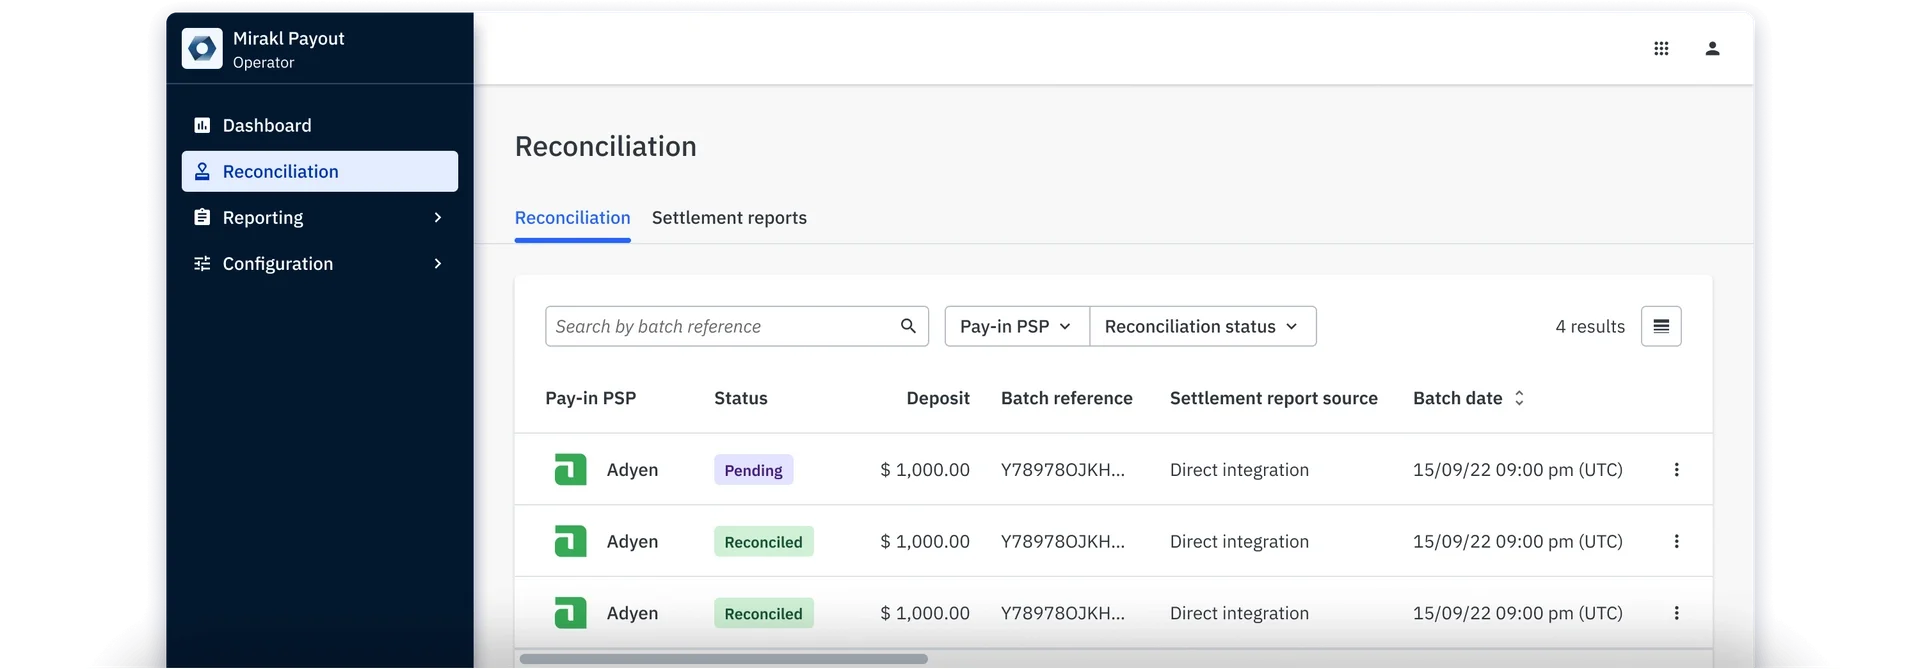Screen dimensions: 1920x669
Task: Click the search magnifier icon
Action: [x=908, y=326]
